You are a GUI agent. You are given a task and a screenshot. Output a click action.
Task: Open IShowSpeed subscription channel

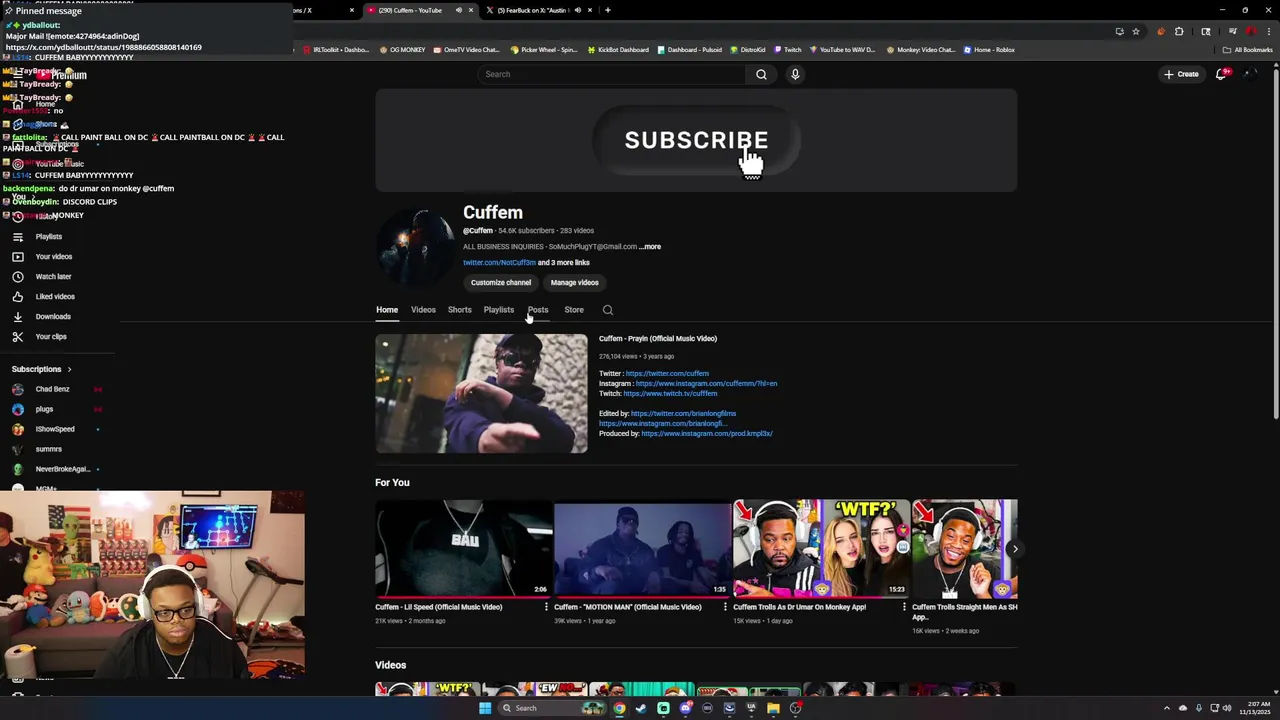click(x=56, y=429)
